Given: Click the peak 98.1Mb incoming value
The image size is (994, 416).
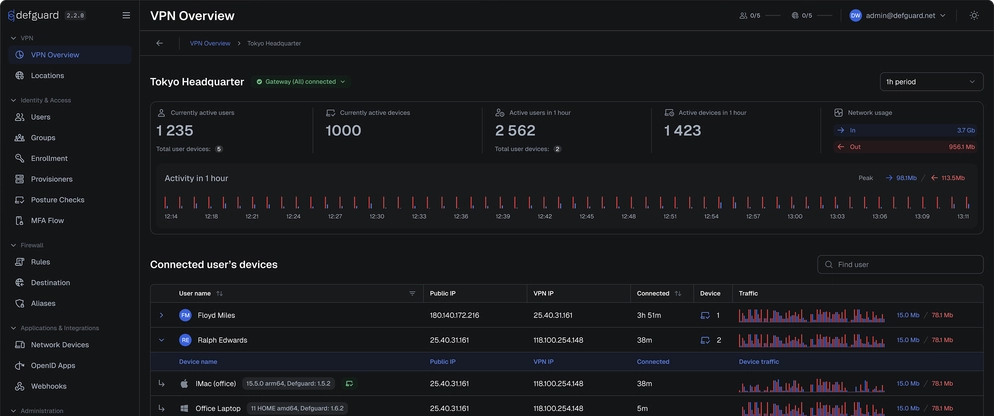Looking at the screenshot, I should click(x=907, y=178).
